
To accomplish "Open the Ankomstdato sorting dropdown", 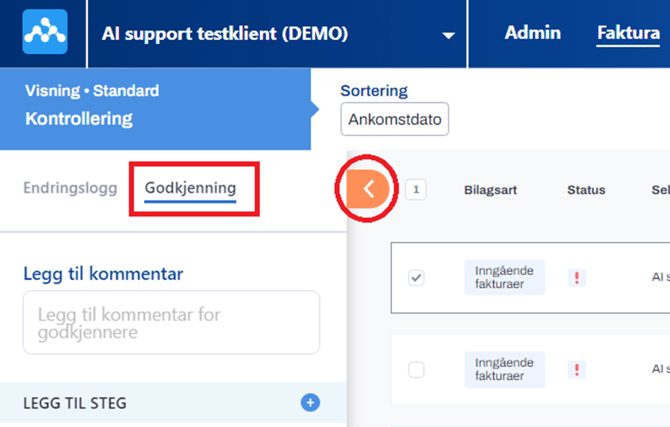I will 395,119.
